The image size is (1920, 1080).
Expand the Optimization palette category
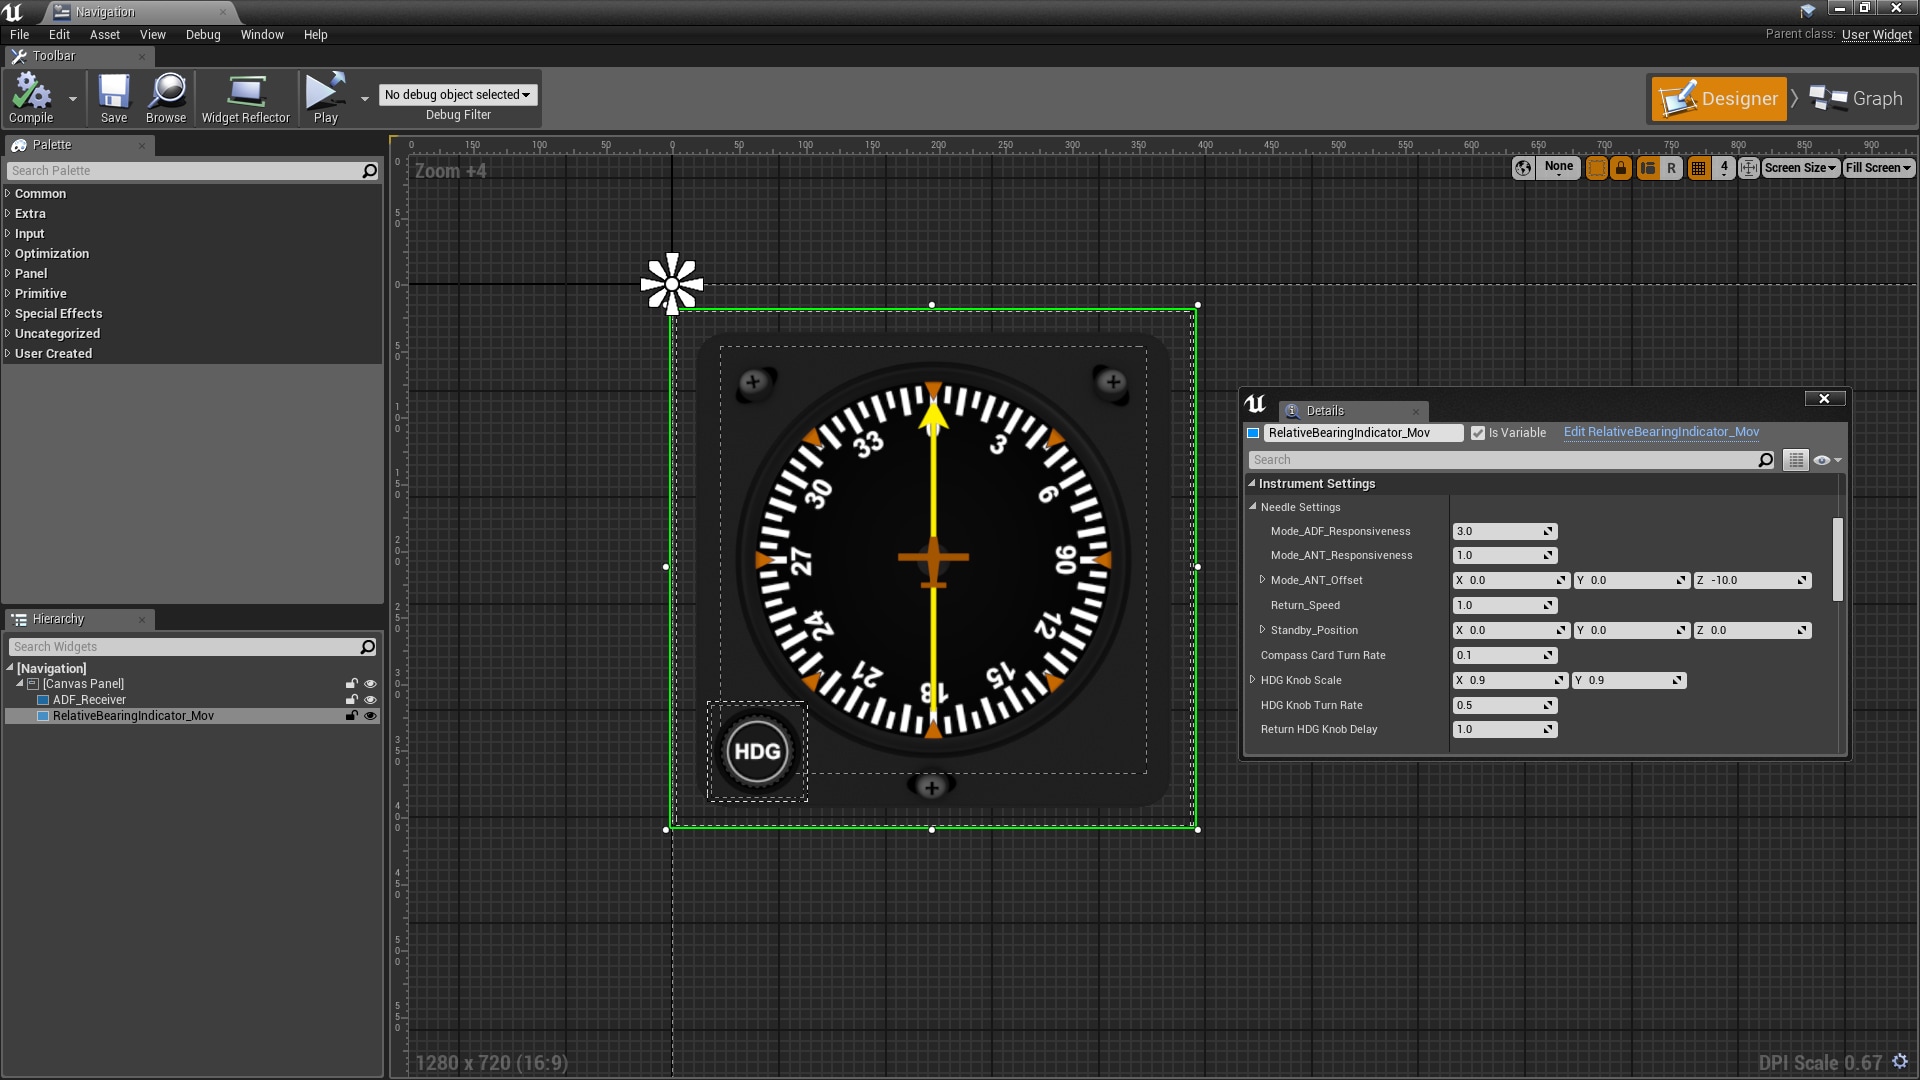pyautogui.click(x=8, y=254)
